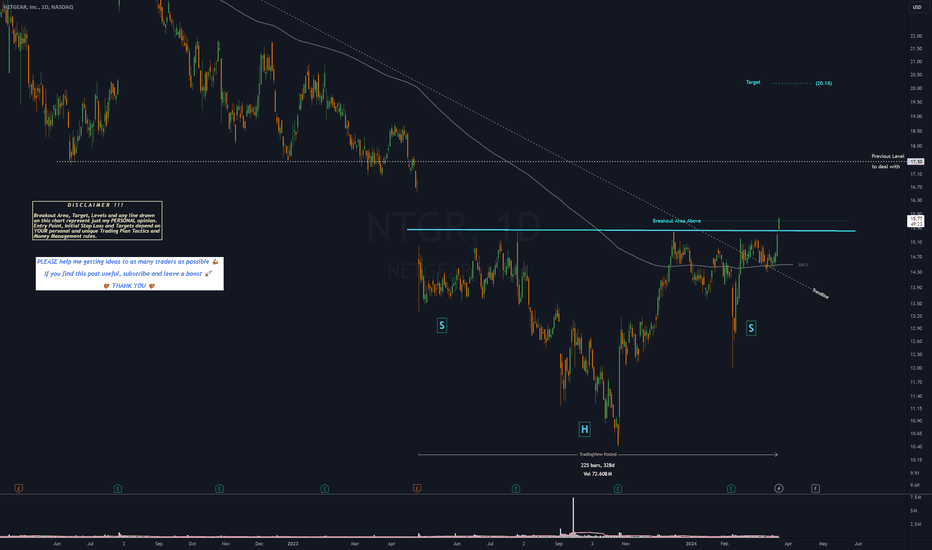Click the Oct label on the time axis
932x550 pixels.
[192, 543]
